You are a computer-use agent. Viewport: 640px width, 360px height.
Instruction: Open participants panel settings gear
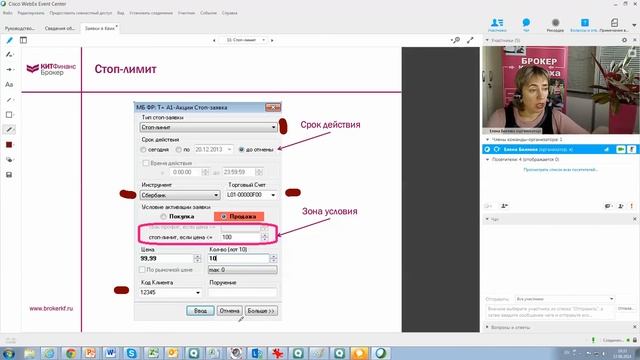point(624,40)
